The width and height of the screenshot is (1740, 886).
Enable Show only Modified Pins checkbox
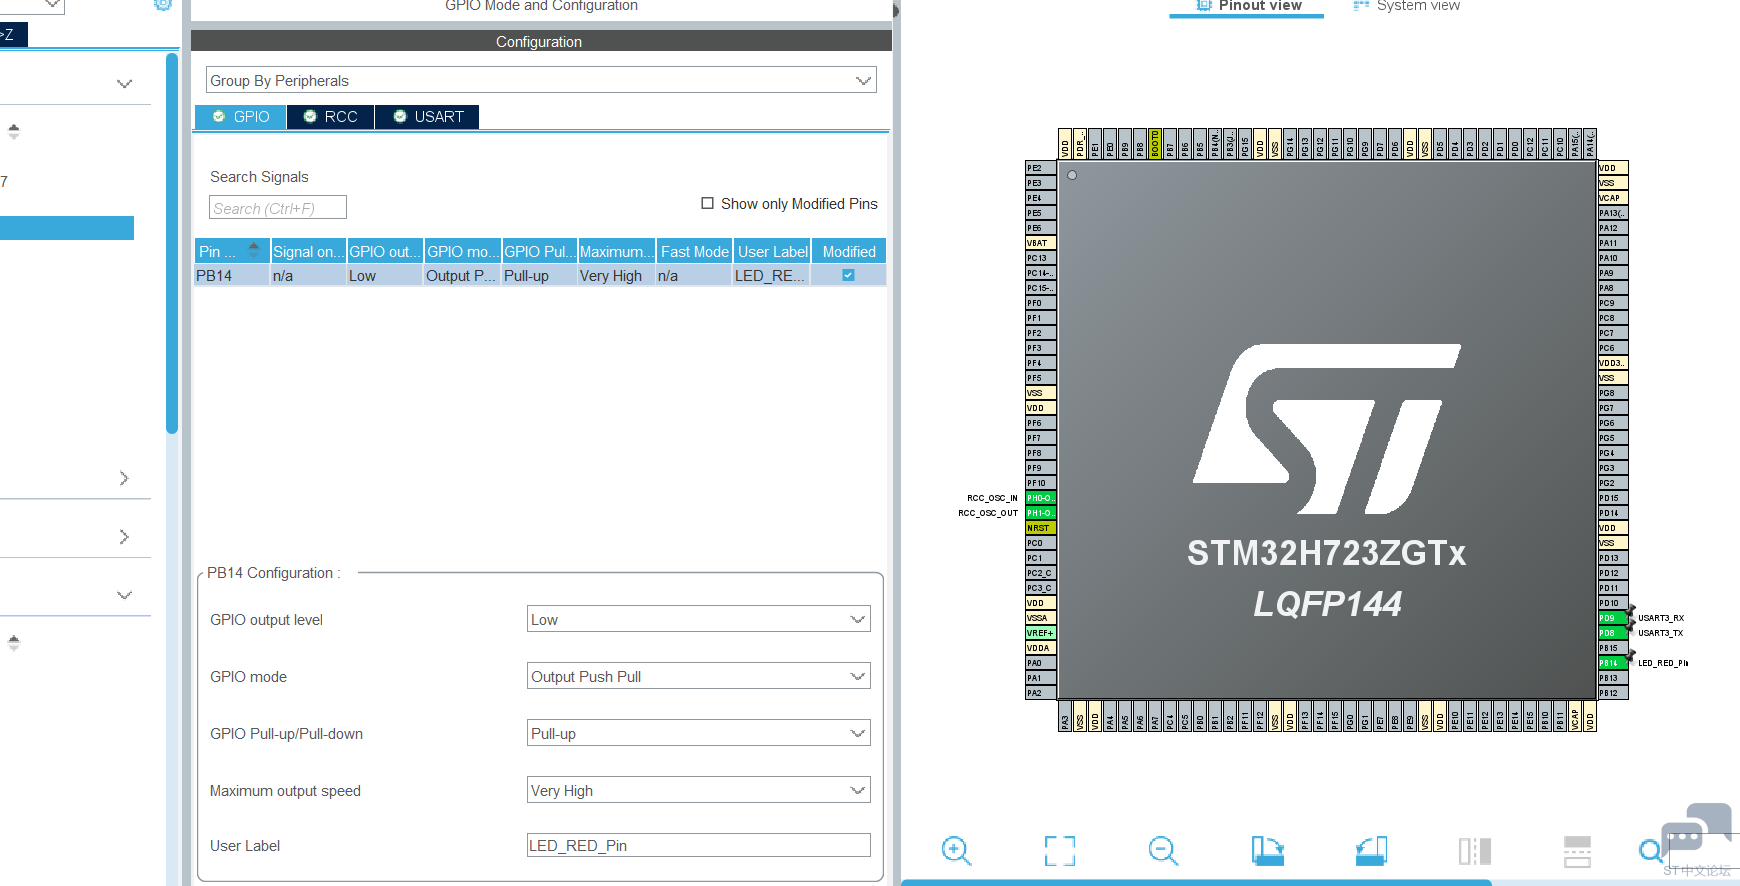click(708, 203)
